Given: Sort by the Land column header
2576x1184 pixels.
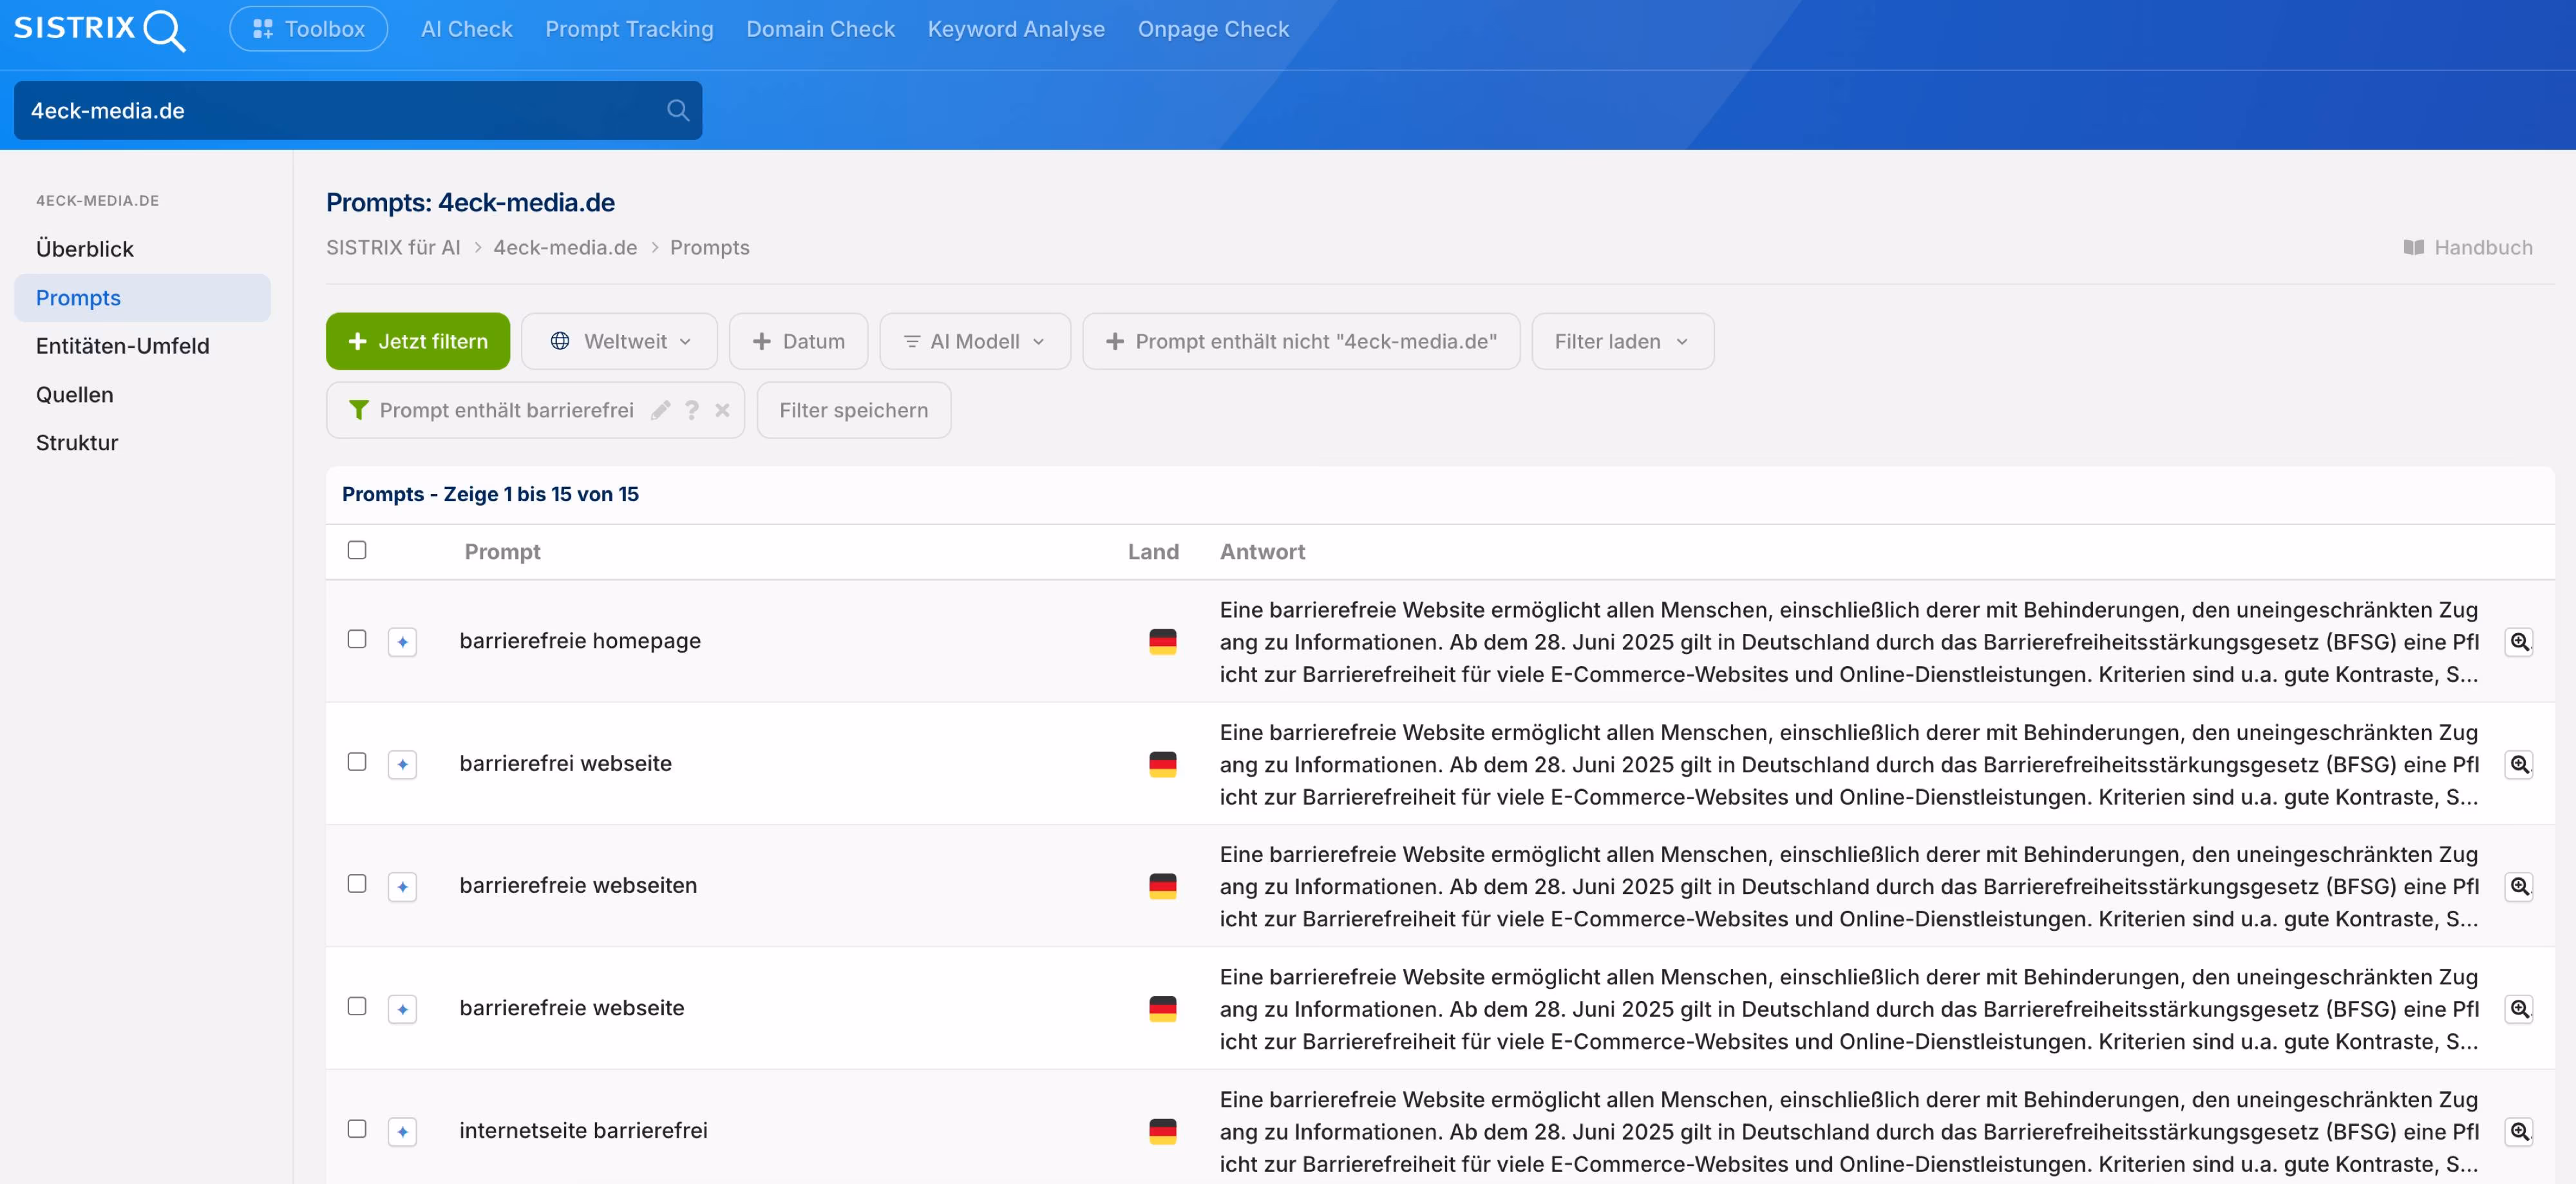Looking at the screenshot, I should click(1153, 552).
